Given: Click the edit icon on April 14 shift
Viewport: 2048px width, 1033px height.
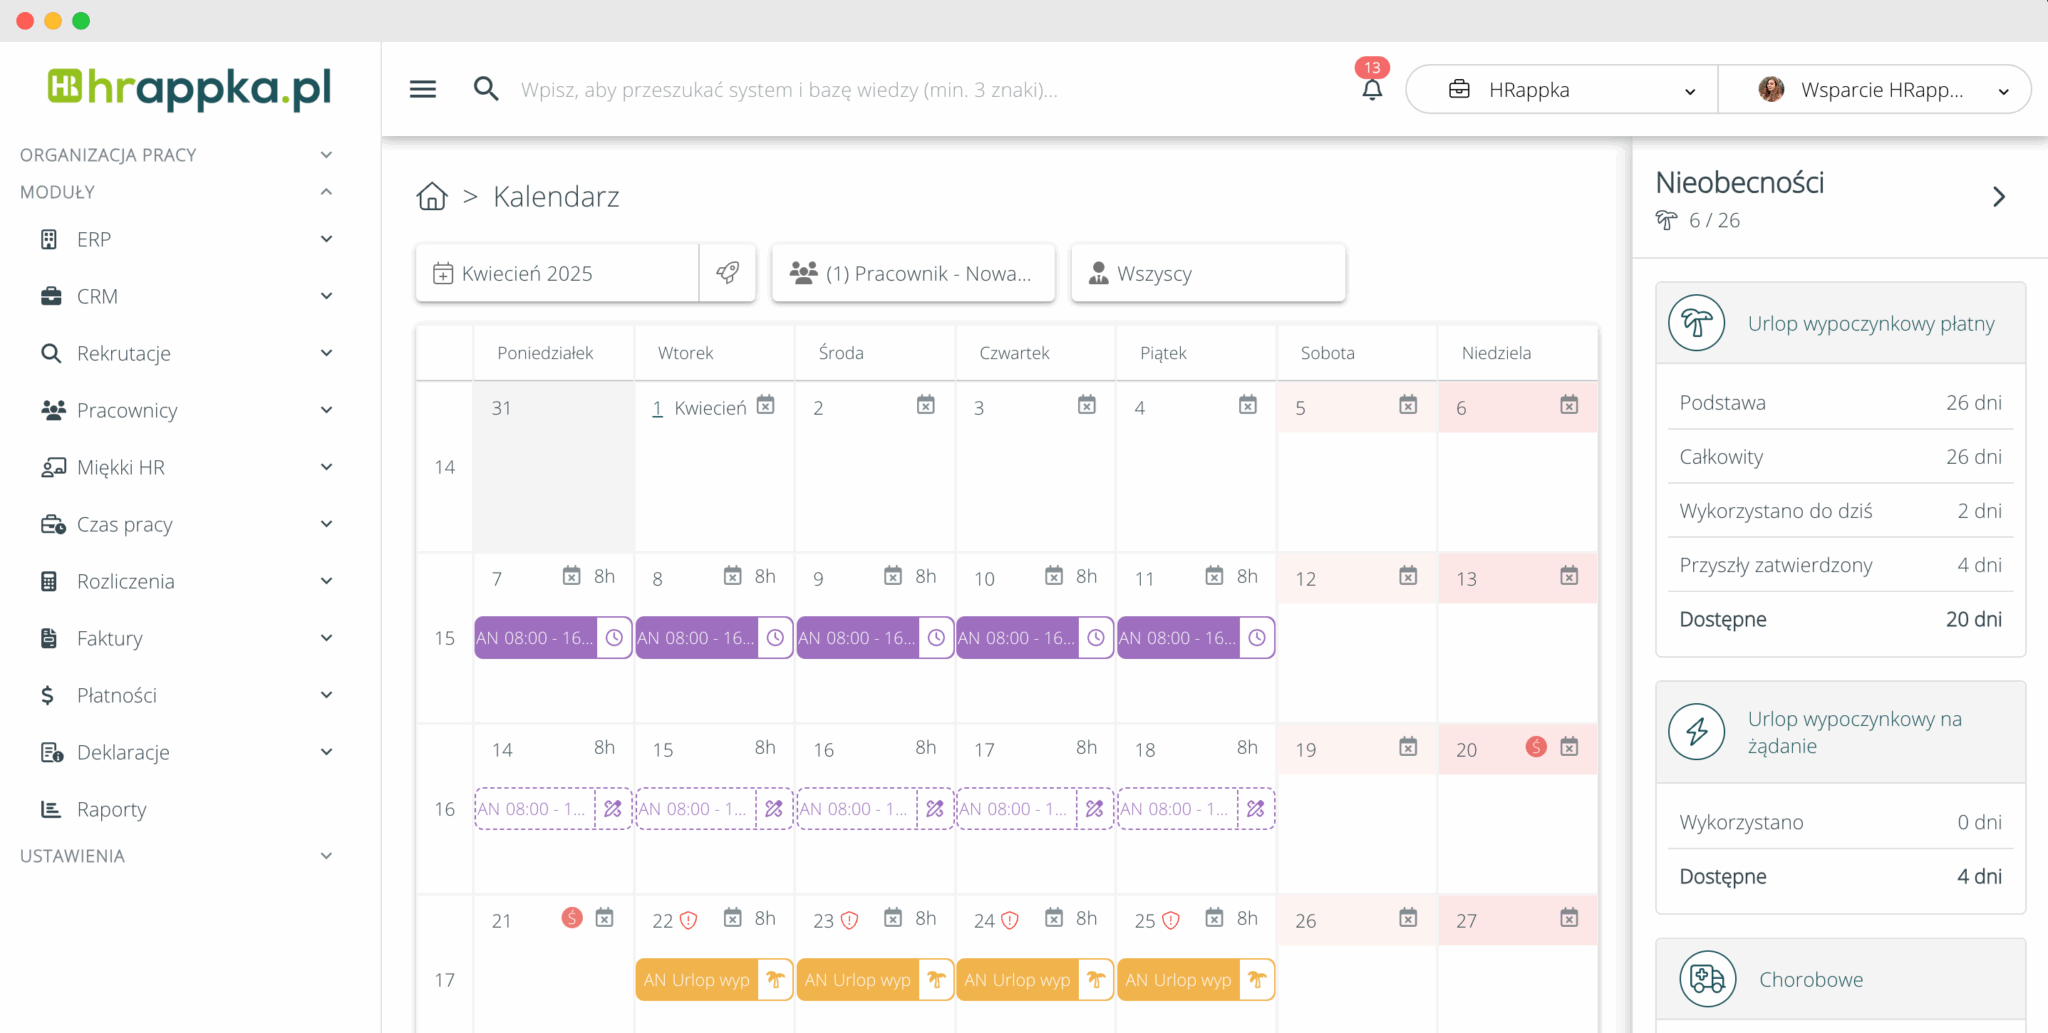Looking at the screenshot, I should point(613,809).
